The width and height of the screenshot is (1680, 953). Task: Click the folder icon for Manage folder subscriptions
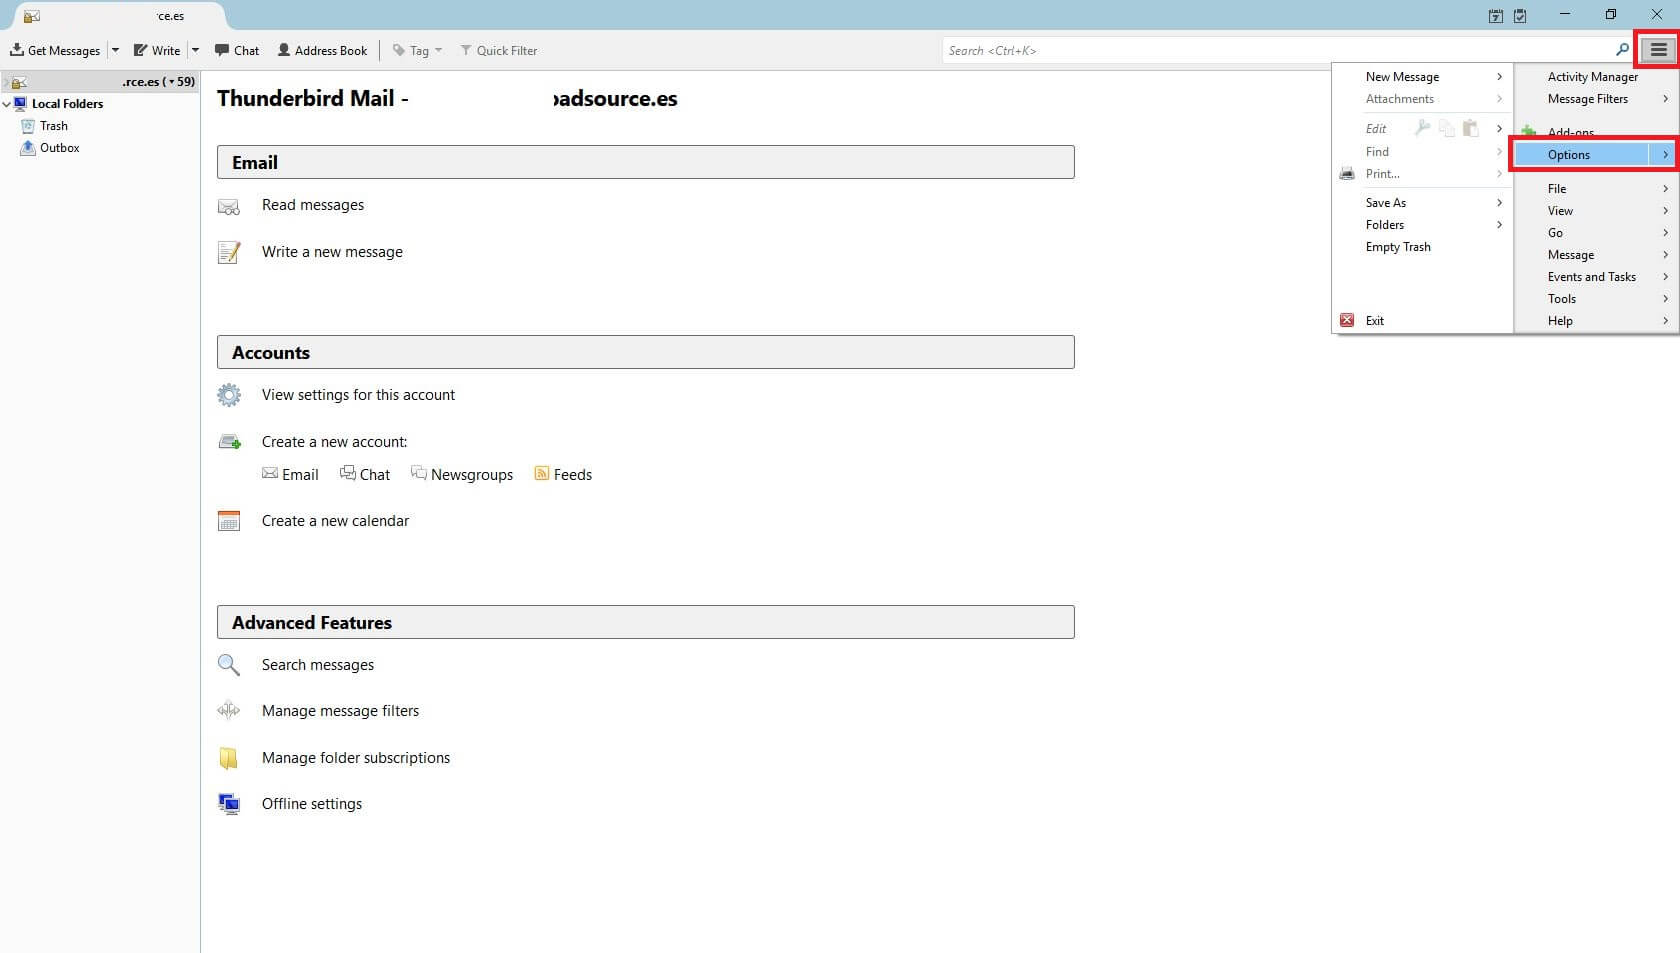[x=229, y=758]
